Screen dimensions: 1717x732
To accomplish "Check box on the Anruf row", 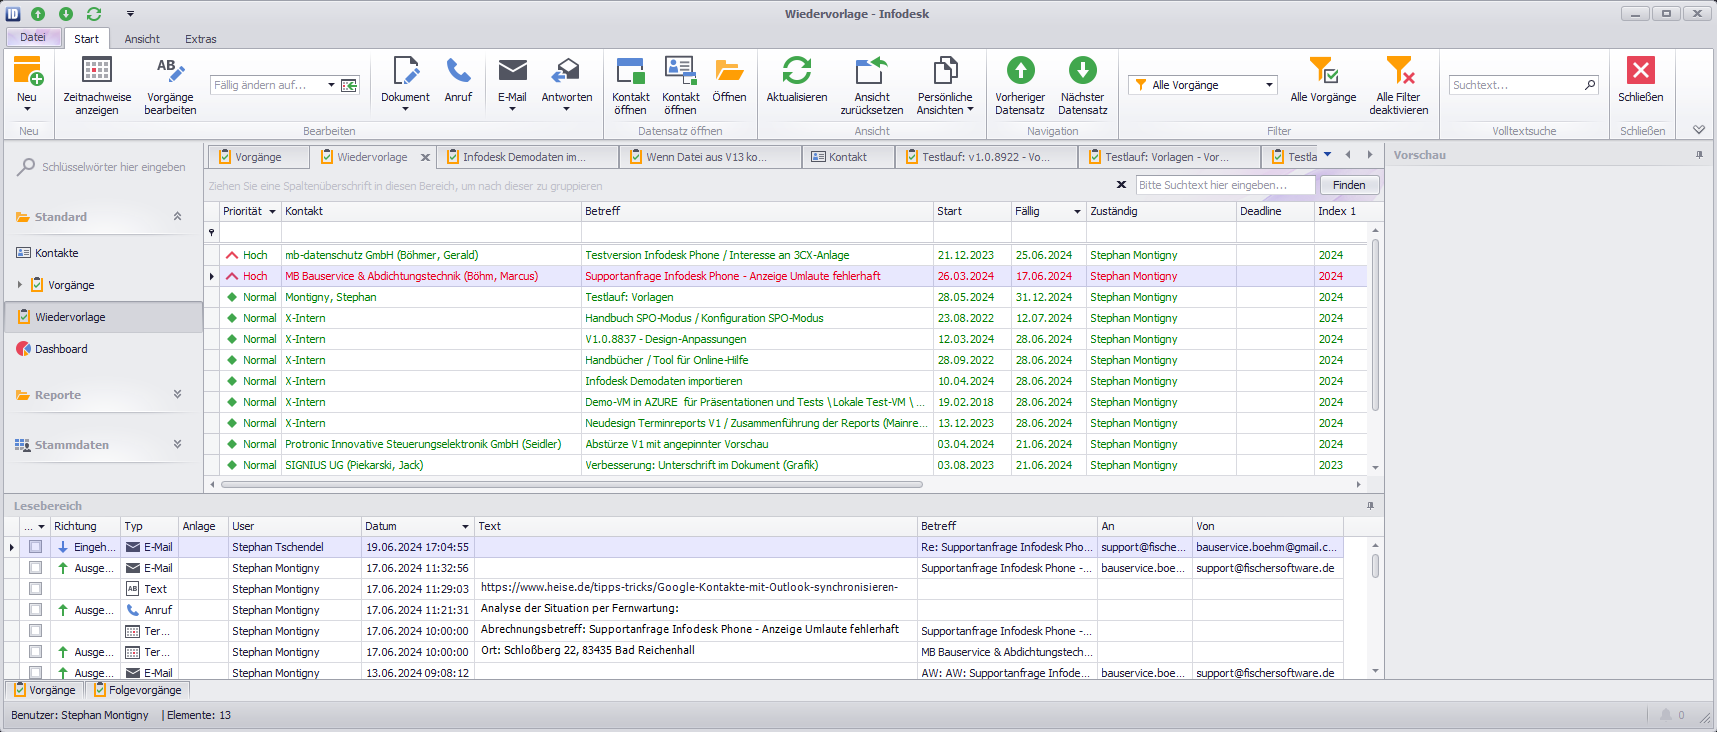I will (36, 610).
